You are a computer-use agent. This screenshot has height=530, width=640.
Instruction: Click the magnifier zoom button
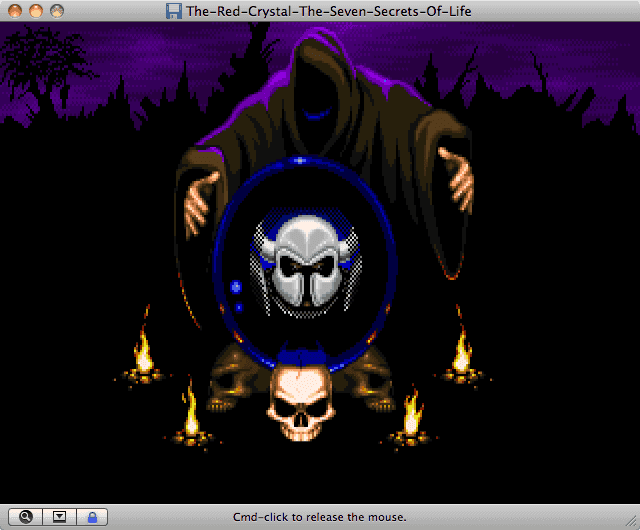tap(25, 517)
